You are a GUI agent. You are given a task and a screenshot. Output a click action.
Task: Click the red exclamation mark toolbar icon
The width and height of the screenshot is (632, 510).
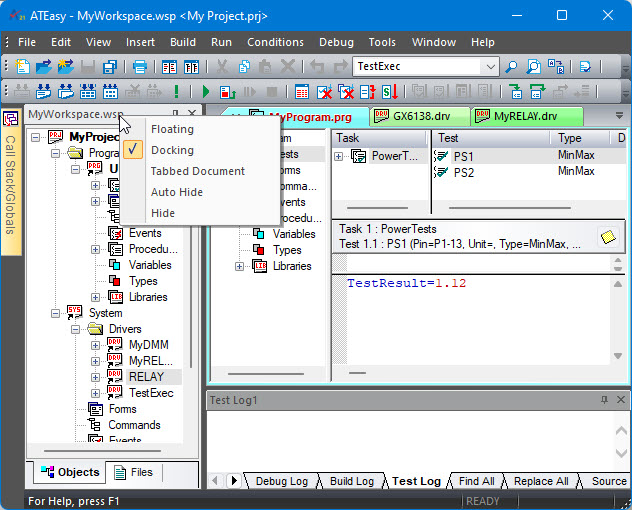point(177,92)
